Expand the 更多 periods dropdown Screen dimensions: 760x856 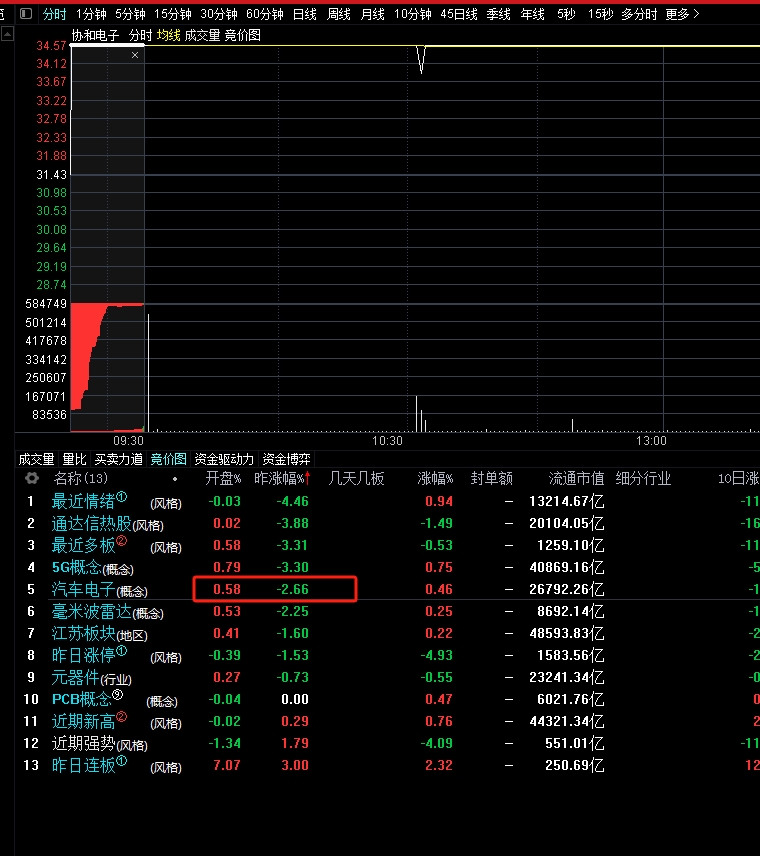click(x=682, y=14)
